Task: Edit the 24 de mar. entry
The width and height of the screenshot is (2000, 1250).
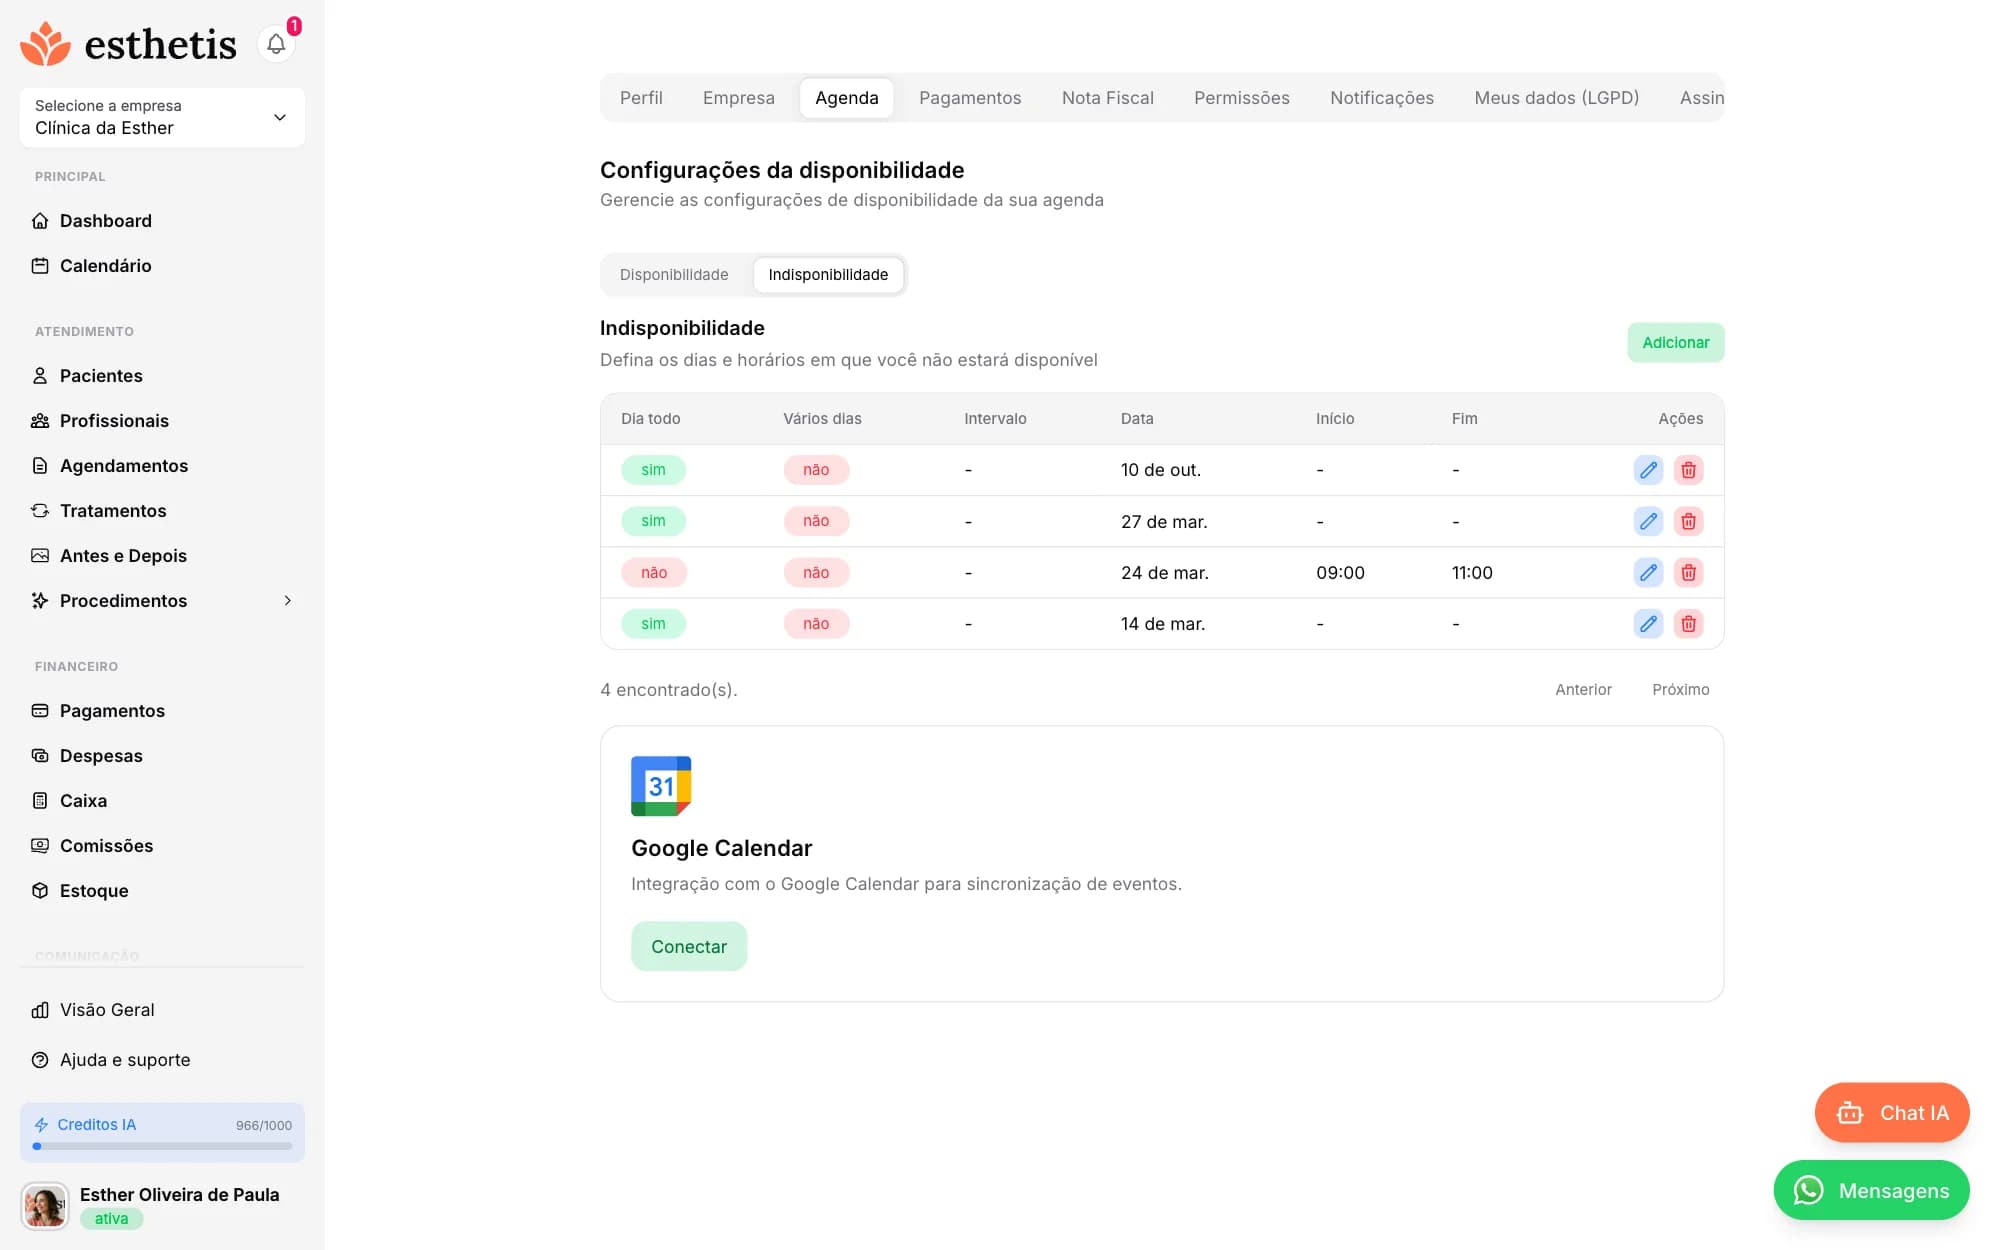Action: 1648,573
